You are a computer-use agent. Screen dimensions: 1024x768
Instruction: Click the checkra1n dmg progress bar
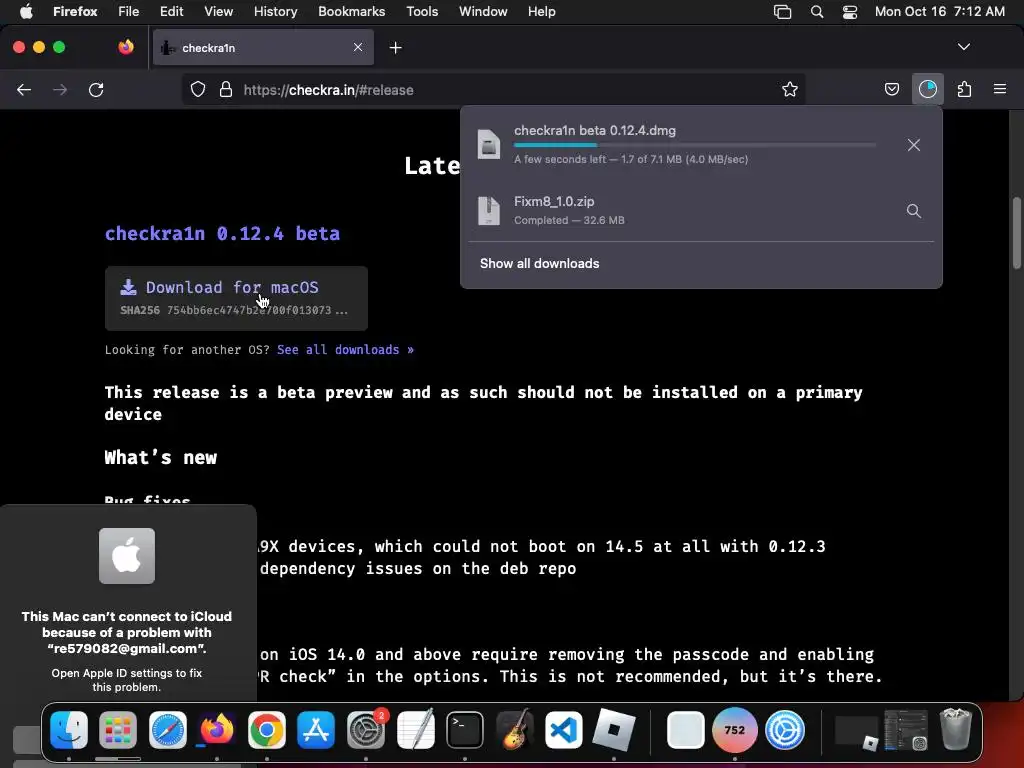(695, 145)
